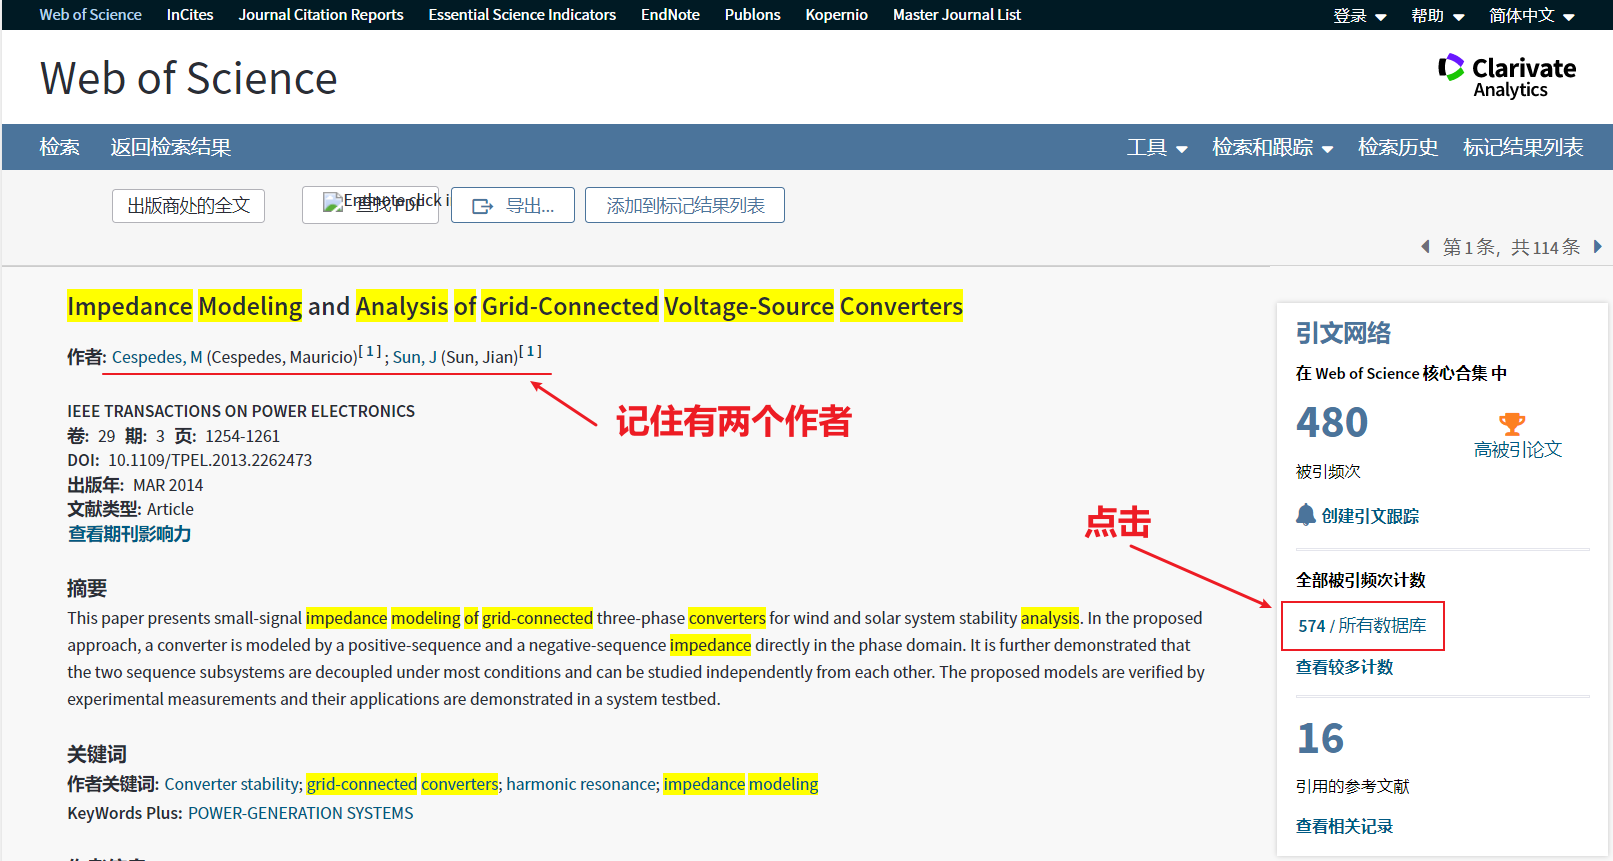Go to previous record arrow
This screenshot has width=1613, height=861.
point(1425,246)
